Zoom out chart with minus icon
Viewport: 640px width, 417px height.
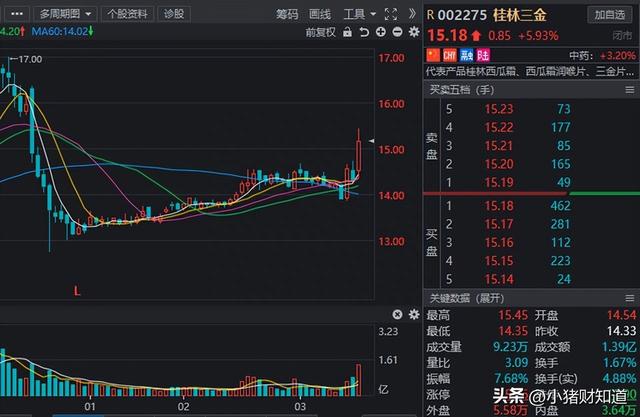pyautogui.click(x=397, y=32)
